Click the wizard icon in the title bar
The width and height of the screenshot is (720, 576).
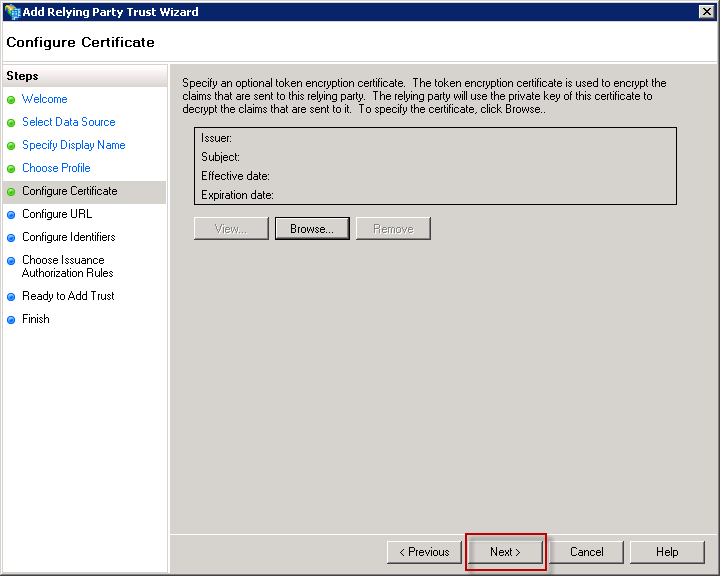12,11
